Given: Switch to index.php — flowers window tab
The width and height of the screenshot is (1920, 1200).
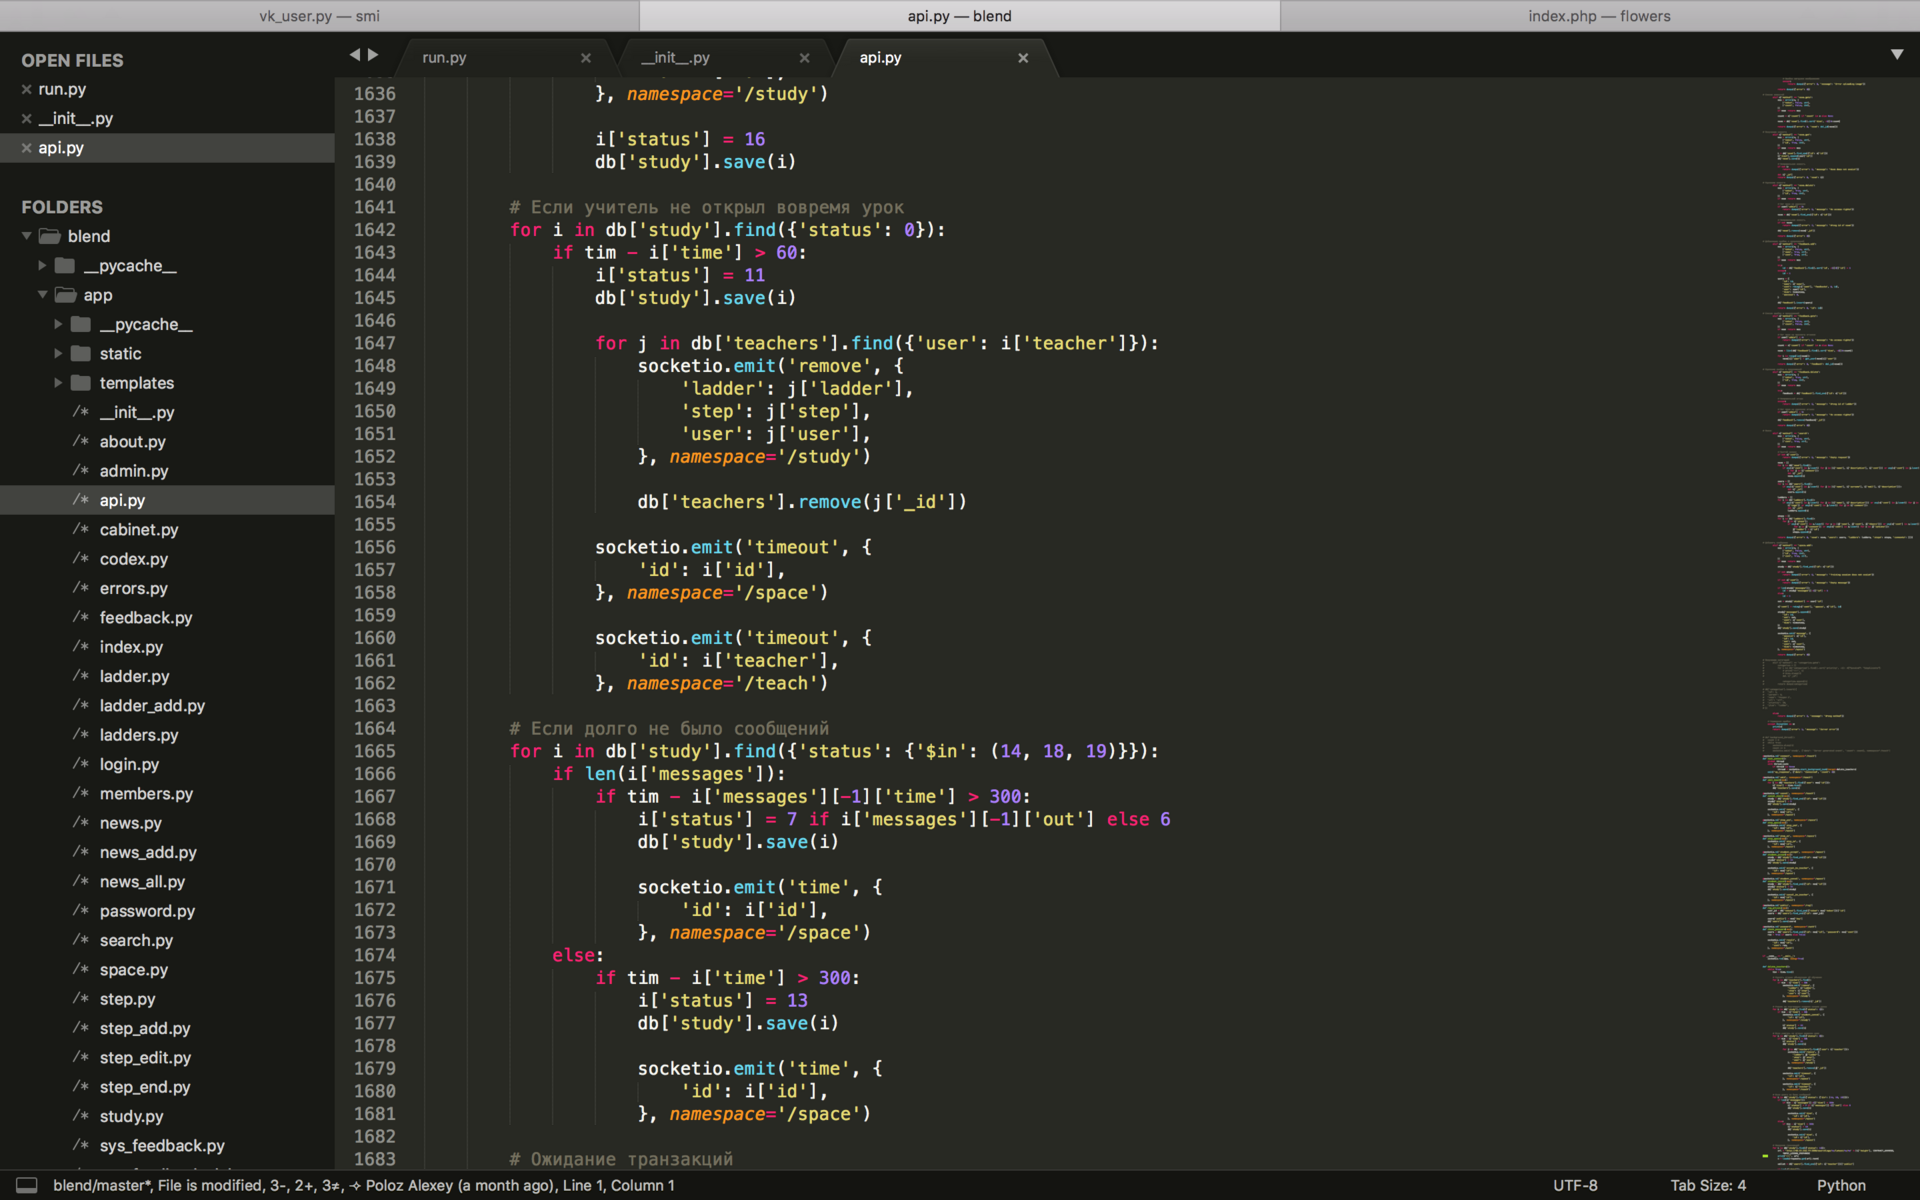Looking at the screenshot, I should pyautogui.click(x=1599, y=16).
